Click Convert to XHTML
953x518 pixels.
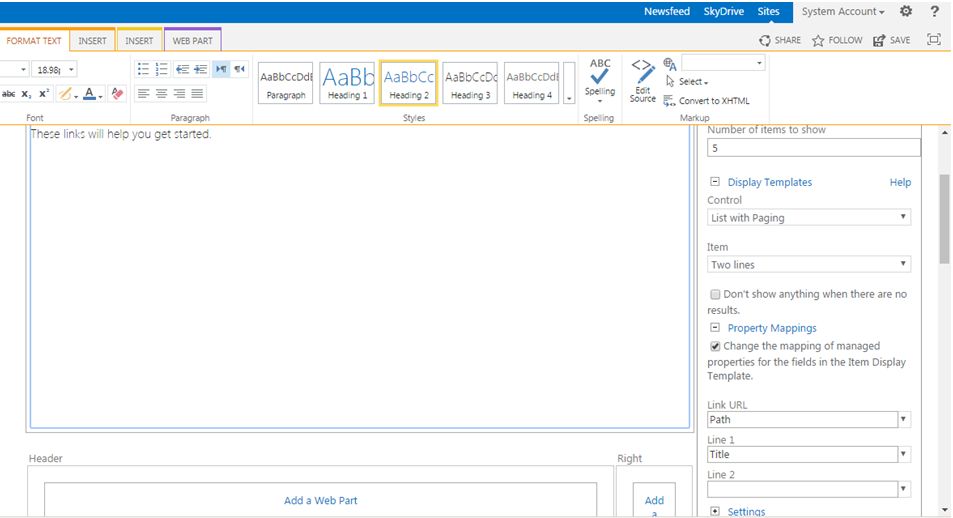coord(707,101)
